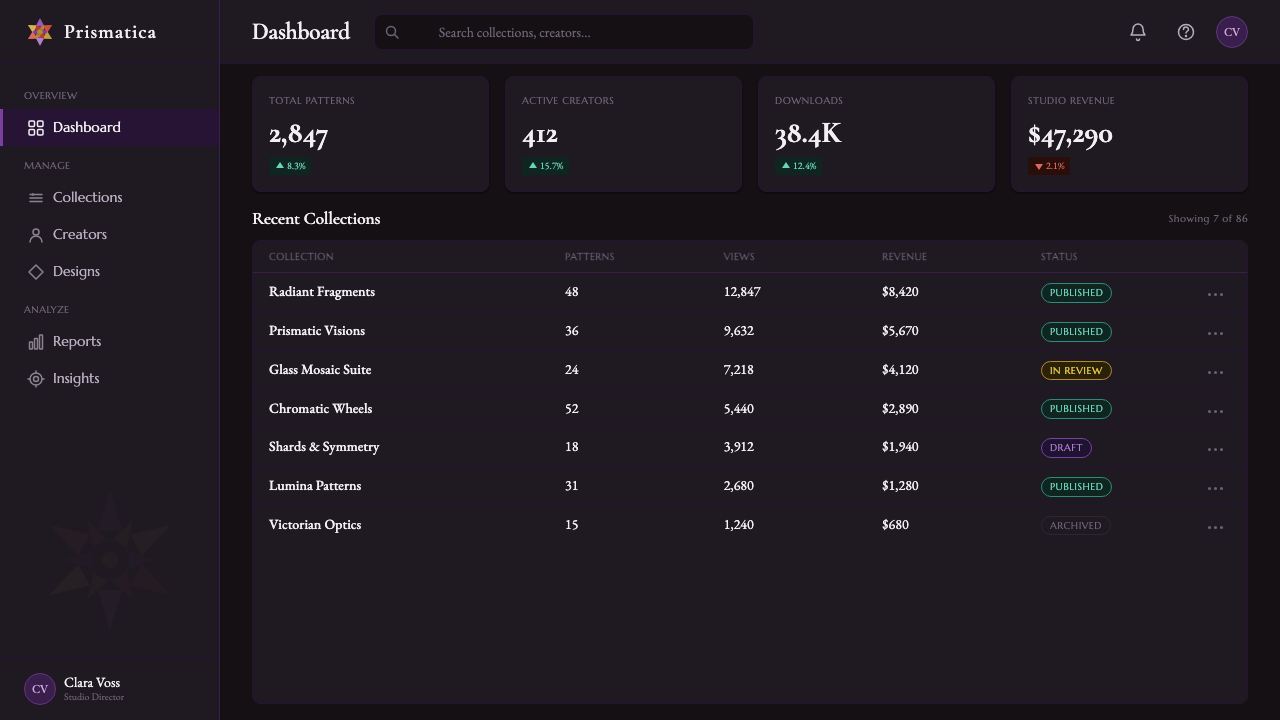Sort by the Patterns column header

(x=590, y=257)
